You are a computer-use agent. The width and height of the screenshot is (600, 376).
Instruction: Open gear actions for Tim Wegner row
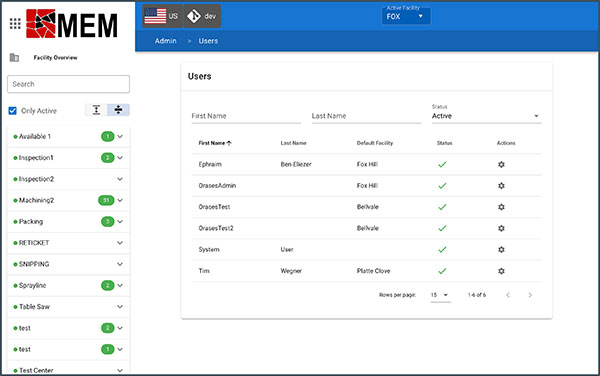click(x=501, y=271)
